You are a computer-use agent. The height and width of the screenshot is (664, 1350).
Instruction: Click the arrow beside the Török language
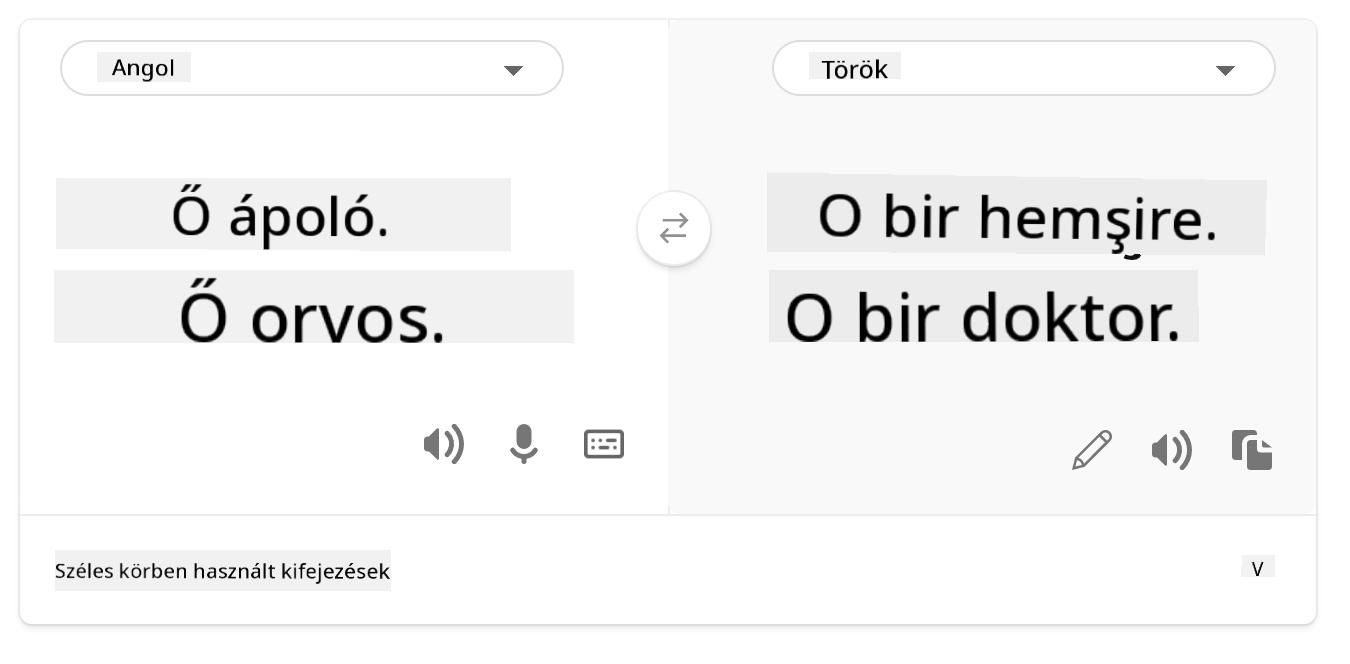(1225, 70)
